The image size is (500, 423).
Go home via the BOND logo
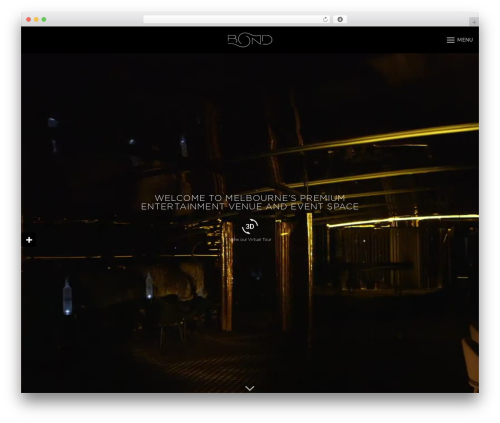(x=250, y=40)
